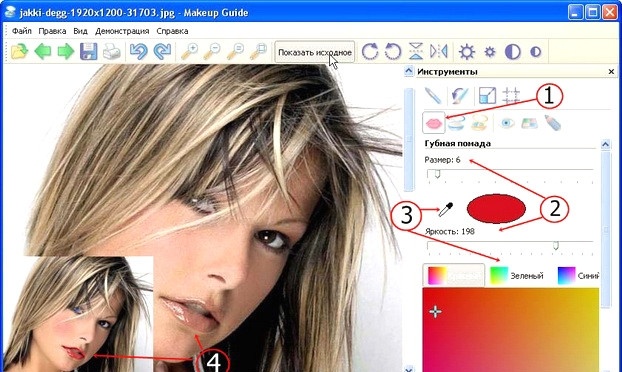Increase brightness with the large sun icon
The width and height of the screenshot is (622, 372).
(466, 52)
